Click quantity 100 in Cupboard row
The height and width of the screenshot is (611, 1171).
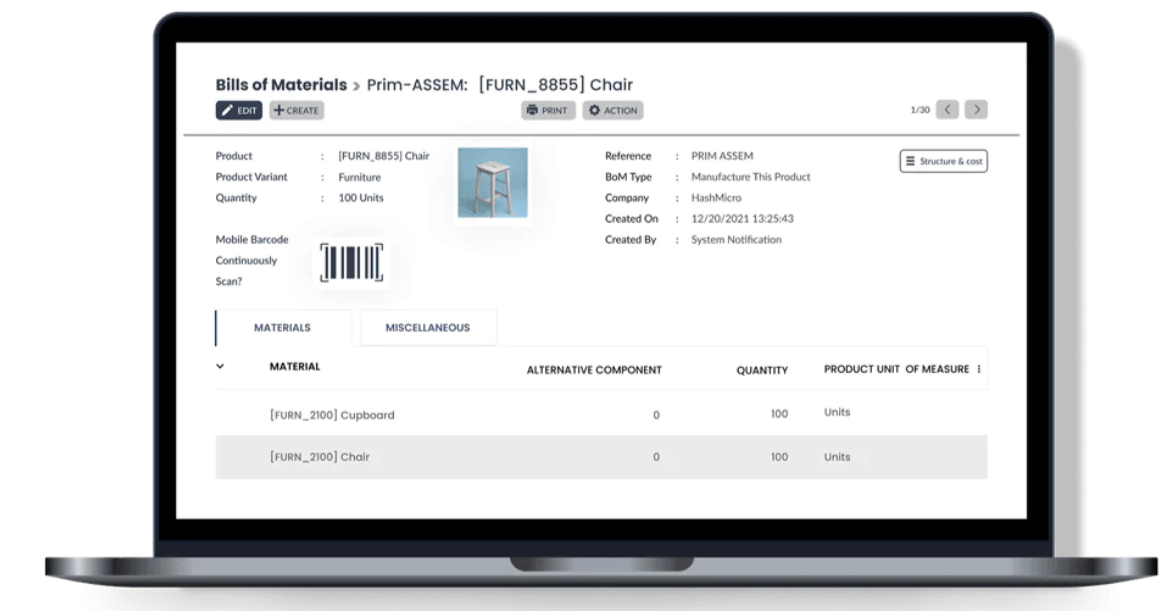click(x=780, y=414)
